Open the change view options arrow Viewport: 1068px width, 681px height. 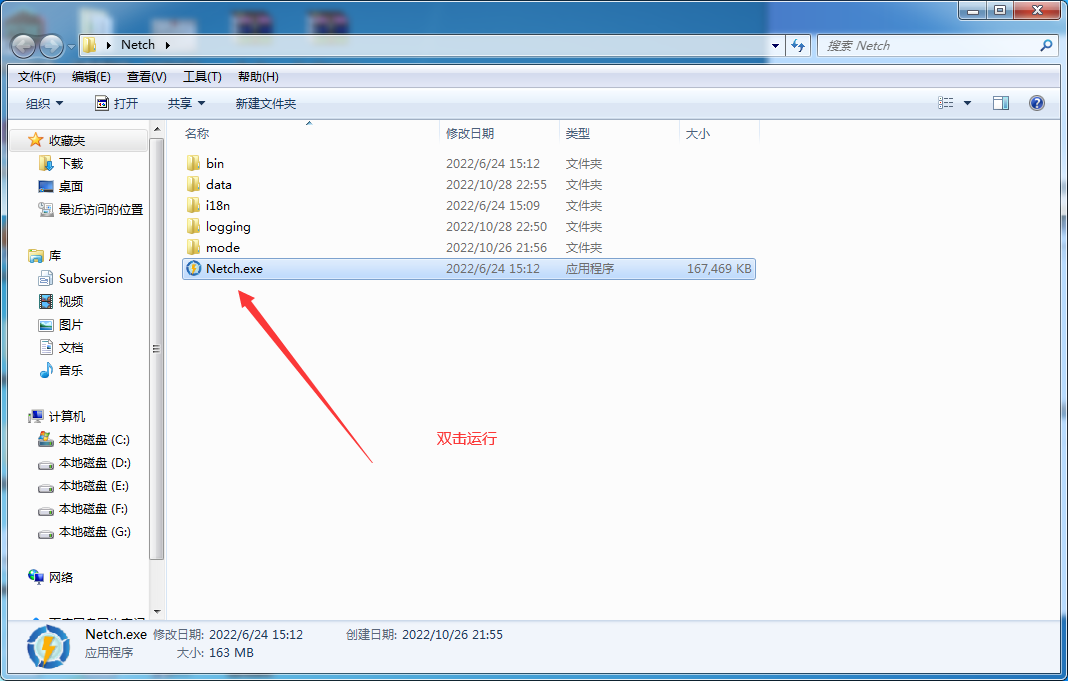[x=967, y=103]
